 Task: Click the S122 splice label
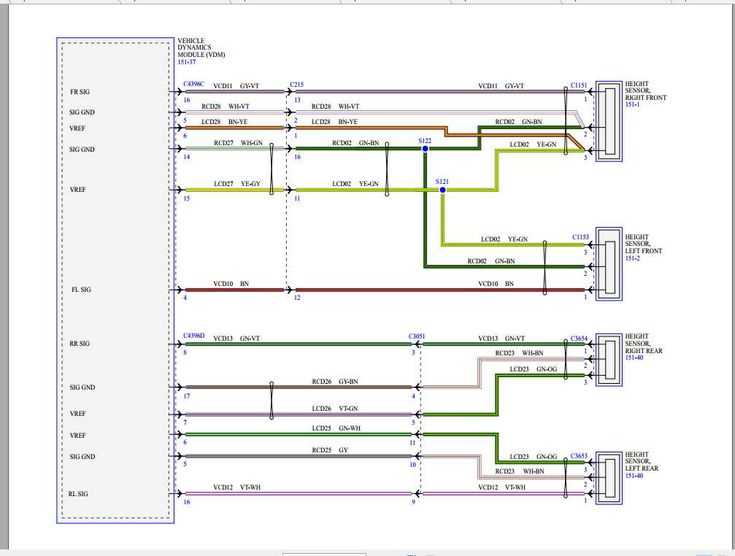pyautogui.click(x=425, y=141)
